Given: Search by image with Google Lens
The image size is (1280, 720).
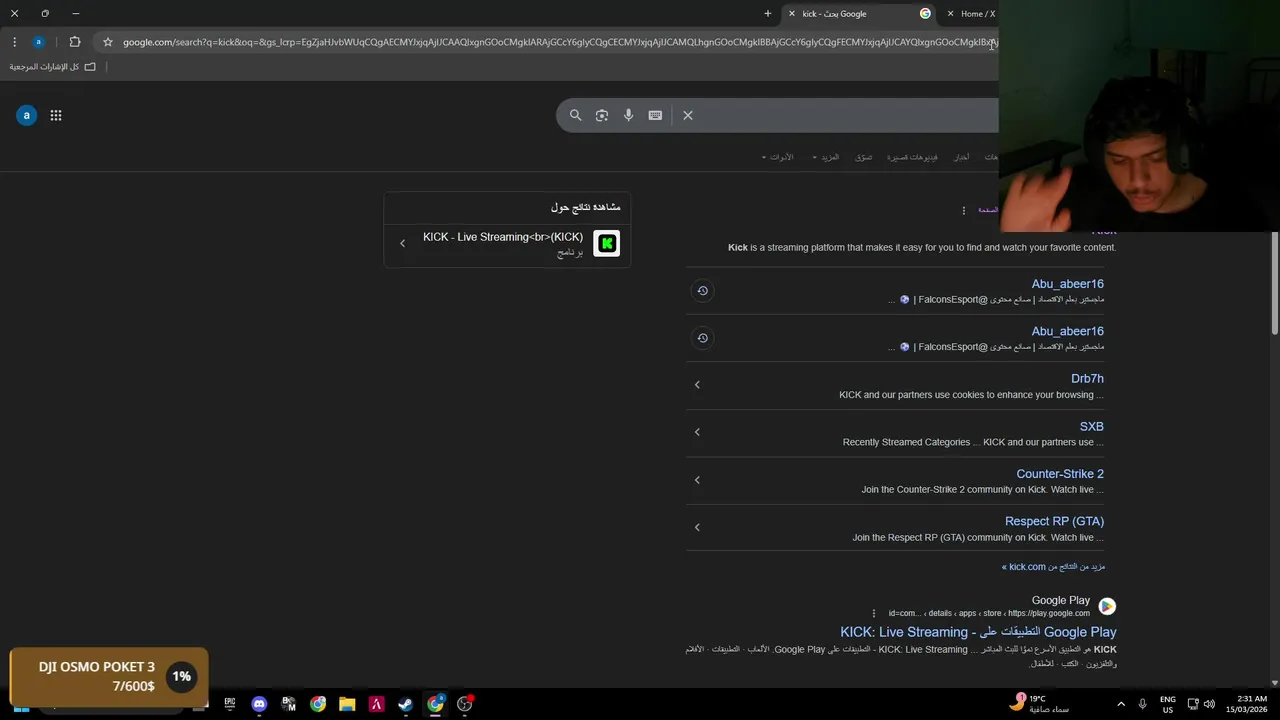Looking at the screenshot, I should (x=602, y=115).
